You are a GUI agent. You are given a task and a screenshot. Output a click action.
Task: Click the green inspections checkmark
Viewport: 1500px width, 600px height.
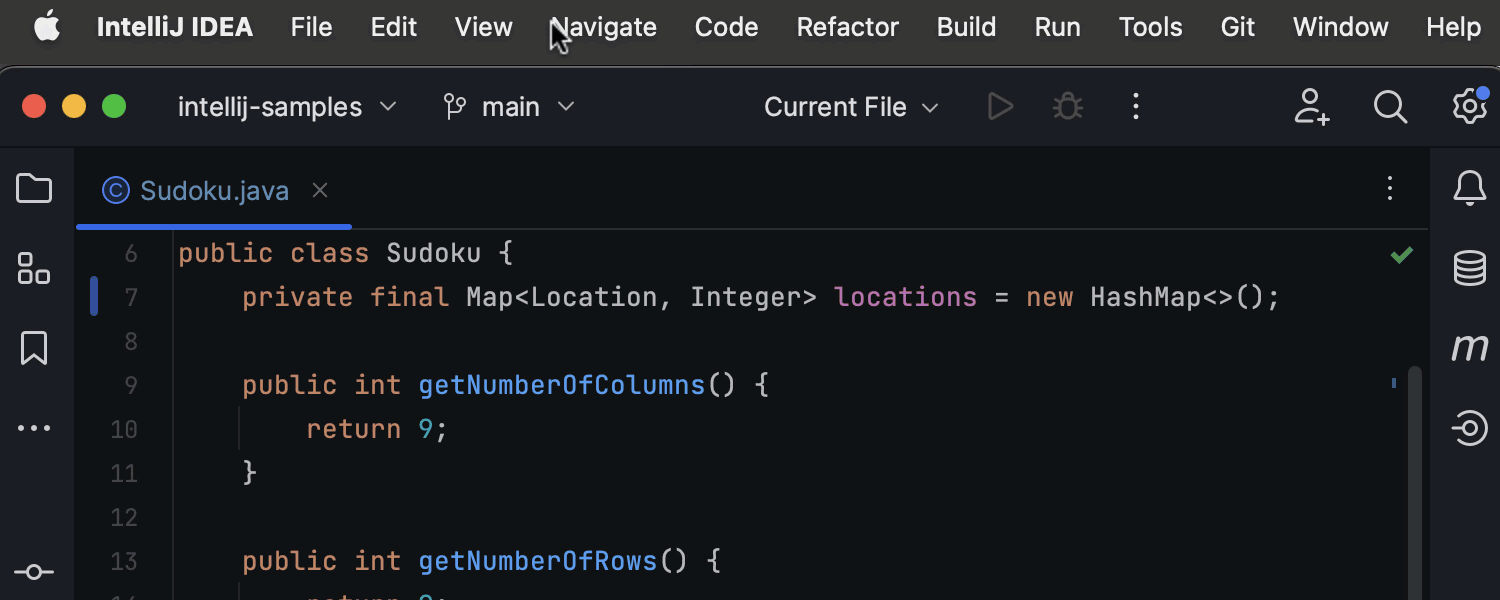coord(1402,253)
